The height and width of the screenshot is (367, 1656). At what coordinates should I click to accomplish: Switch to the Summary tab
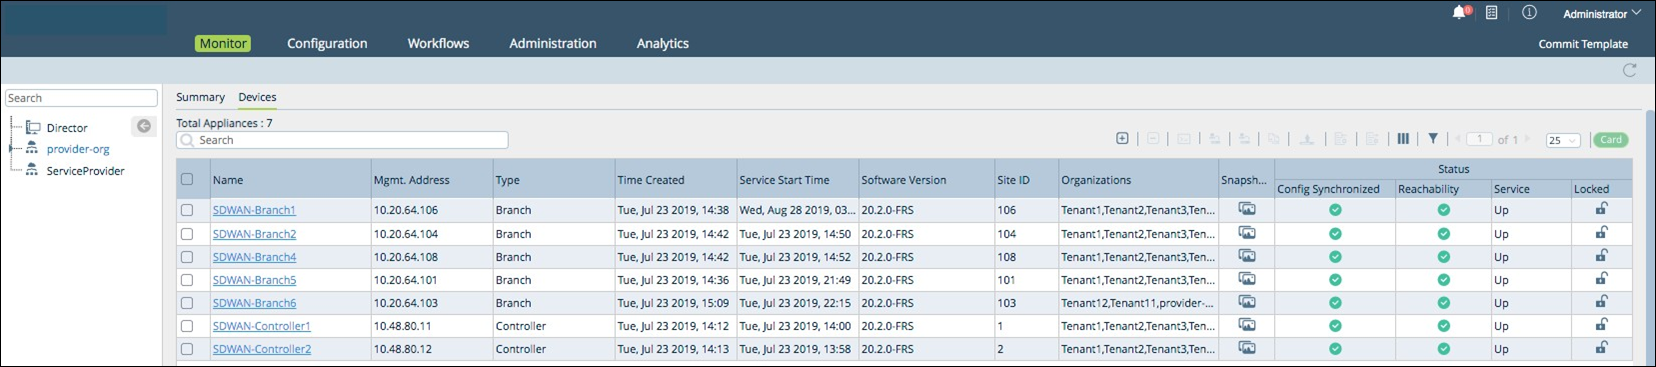(x=200, y=97)
